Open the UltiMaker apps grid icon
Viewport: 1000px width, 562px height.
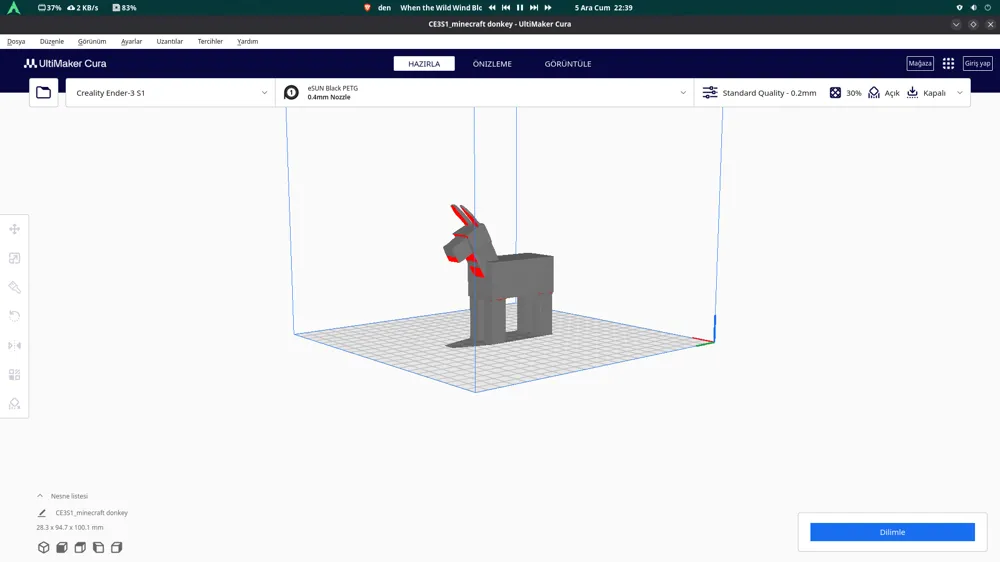tap(948, 63)
